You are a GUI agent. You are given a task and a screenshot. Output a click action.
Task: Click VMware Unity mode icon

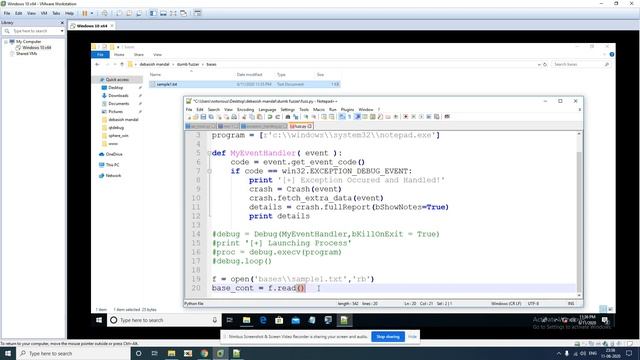(183, 13)
